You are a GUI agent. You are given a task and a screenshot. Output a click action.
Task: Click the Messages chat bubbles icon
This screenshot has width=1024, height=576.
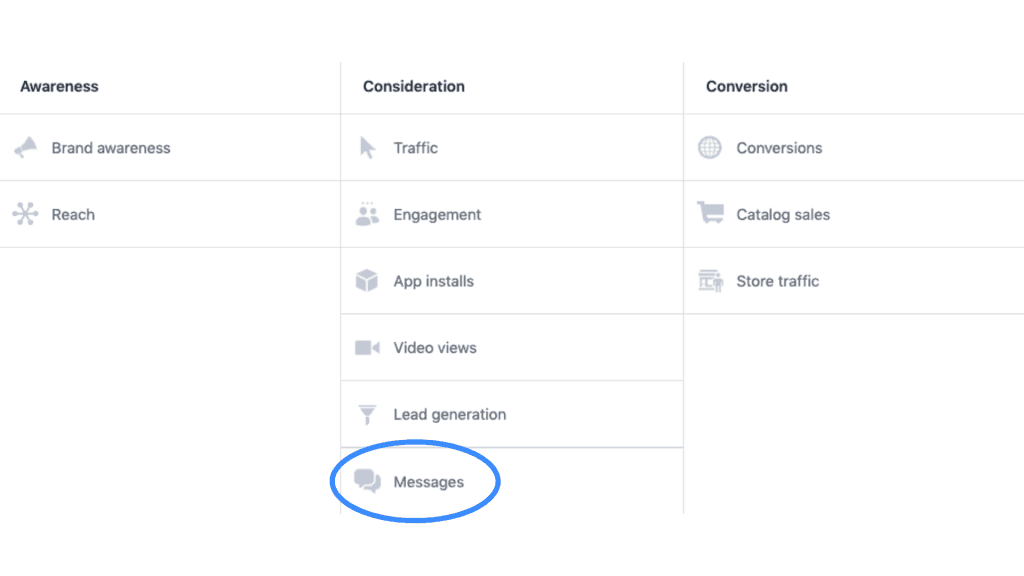pyautogui.click(x=368, y=481)
